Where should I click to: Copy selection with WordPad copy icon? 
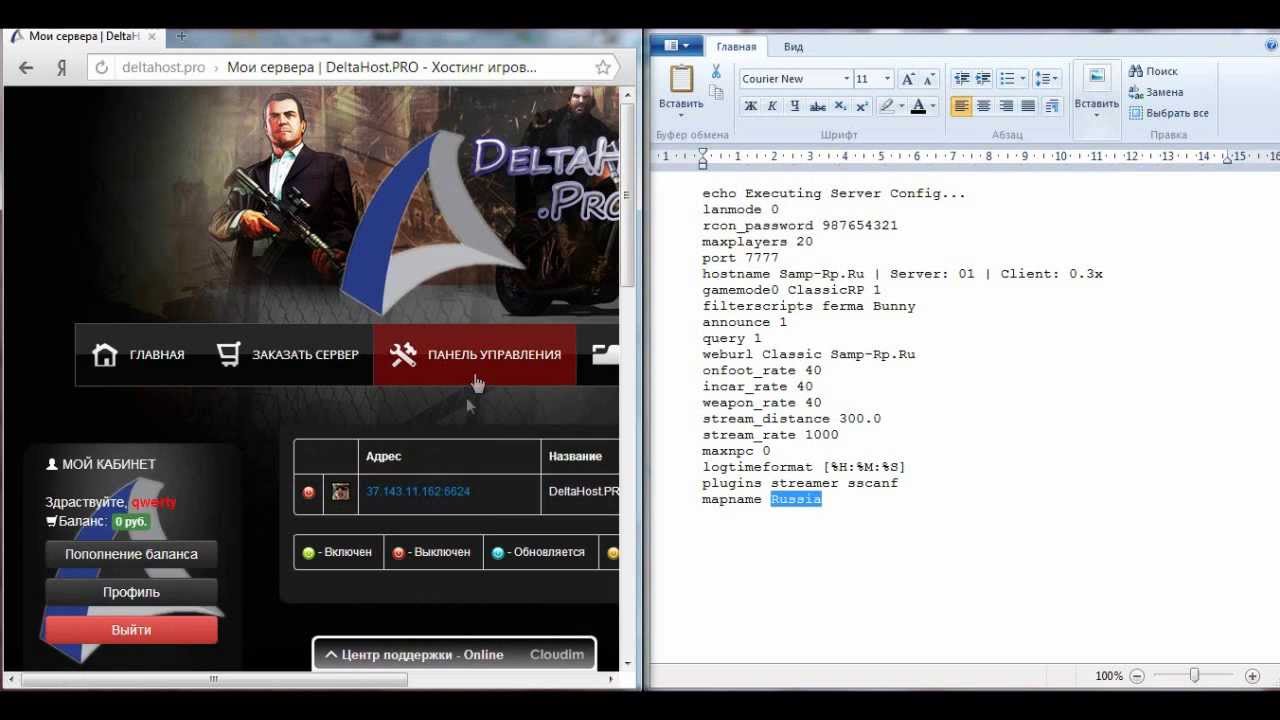click(x=716, y=92)
